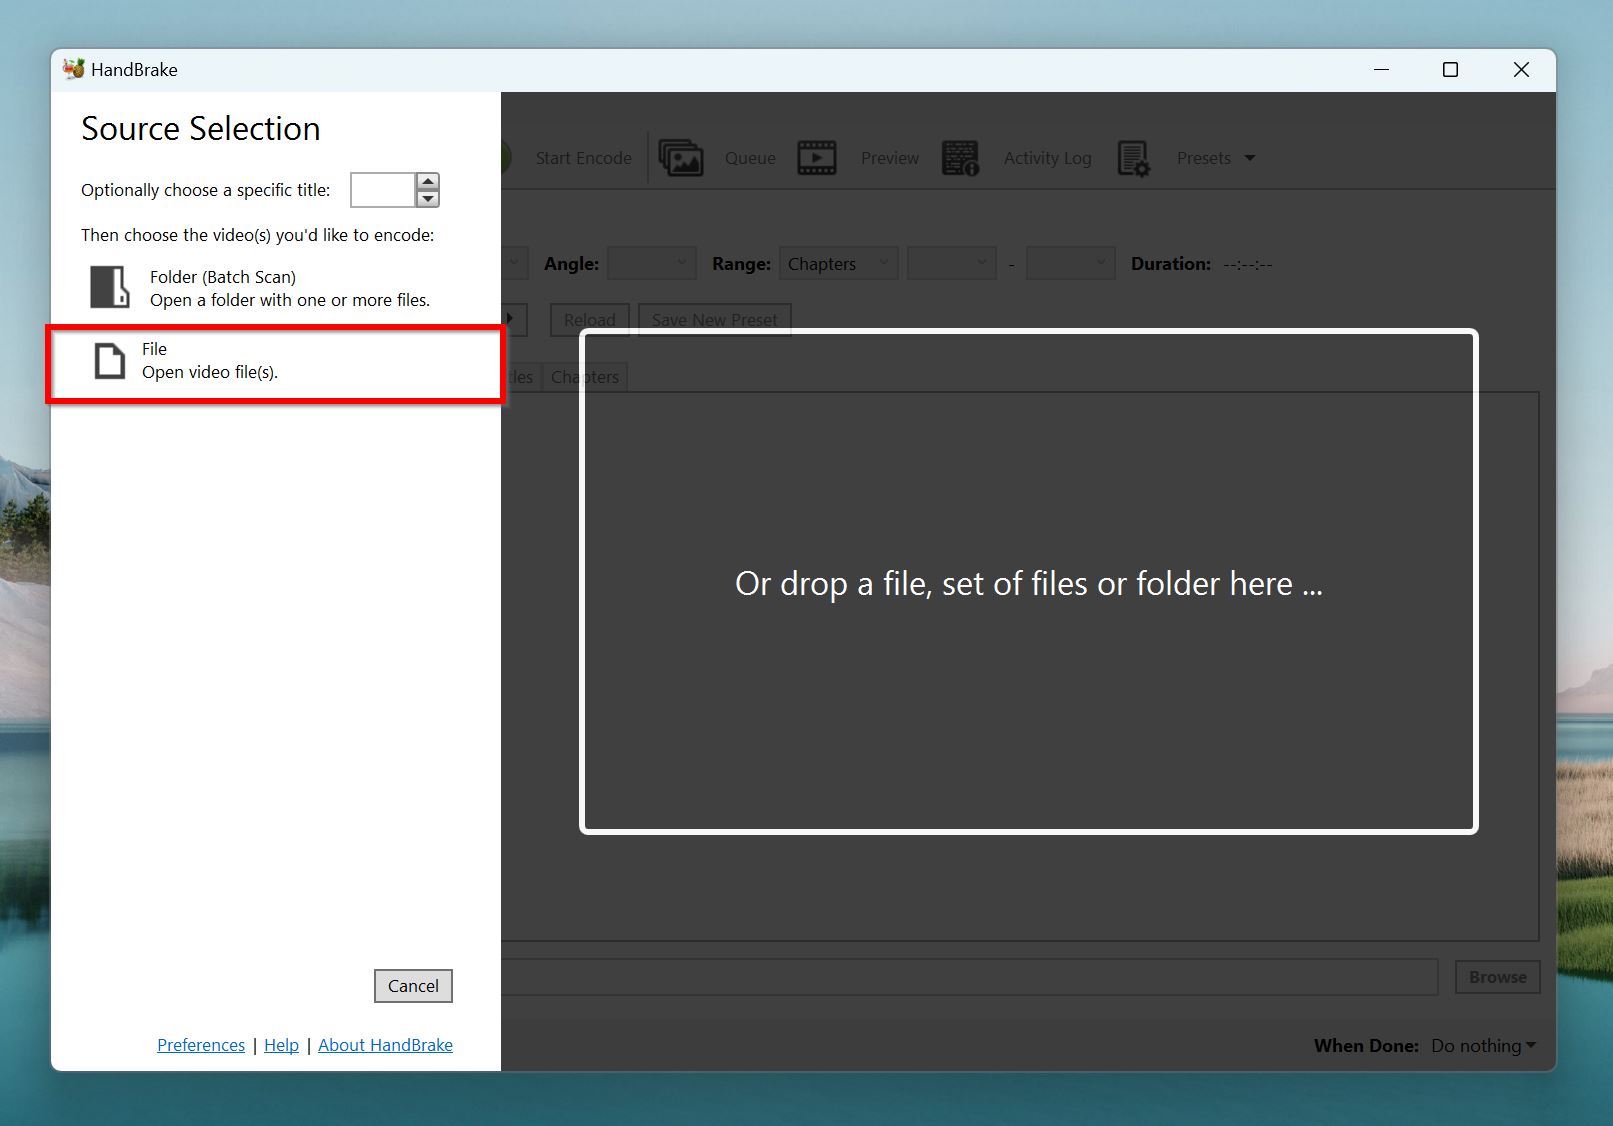Switch to the Titles tab
This screenshot has height=1126, width=1613.
pos(518,377)
